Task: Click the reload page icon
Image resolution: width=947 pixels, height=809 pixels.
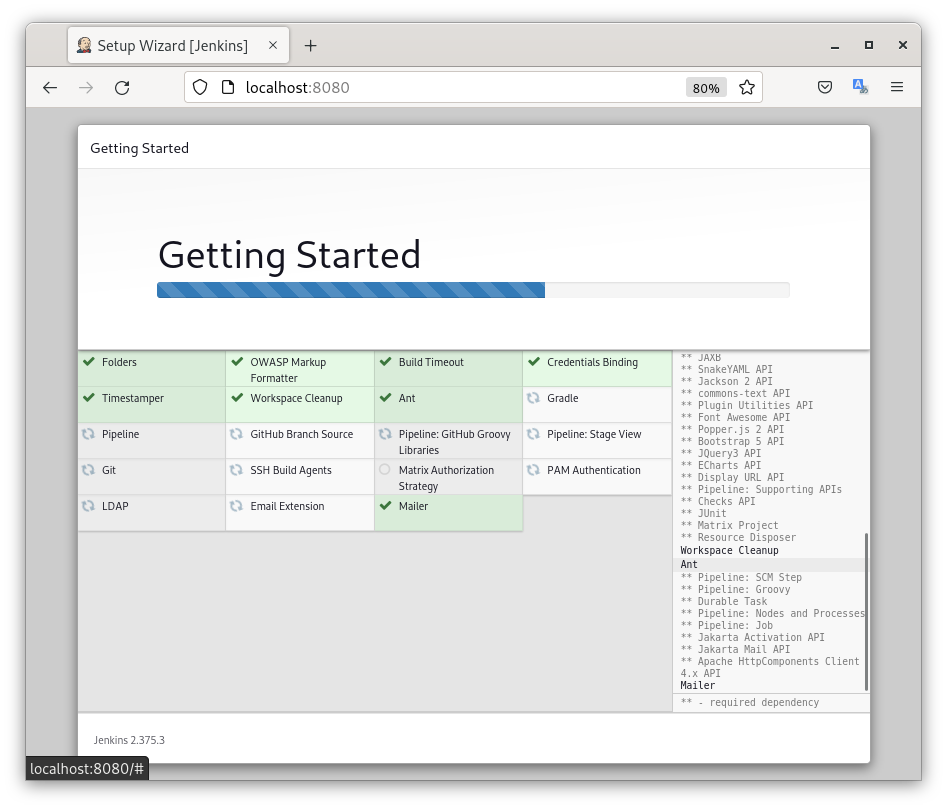Action: pyautogui.click(x=122, y=88)
